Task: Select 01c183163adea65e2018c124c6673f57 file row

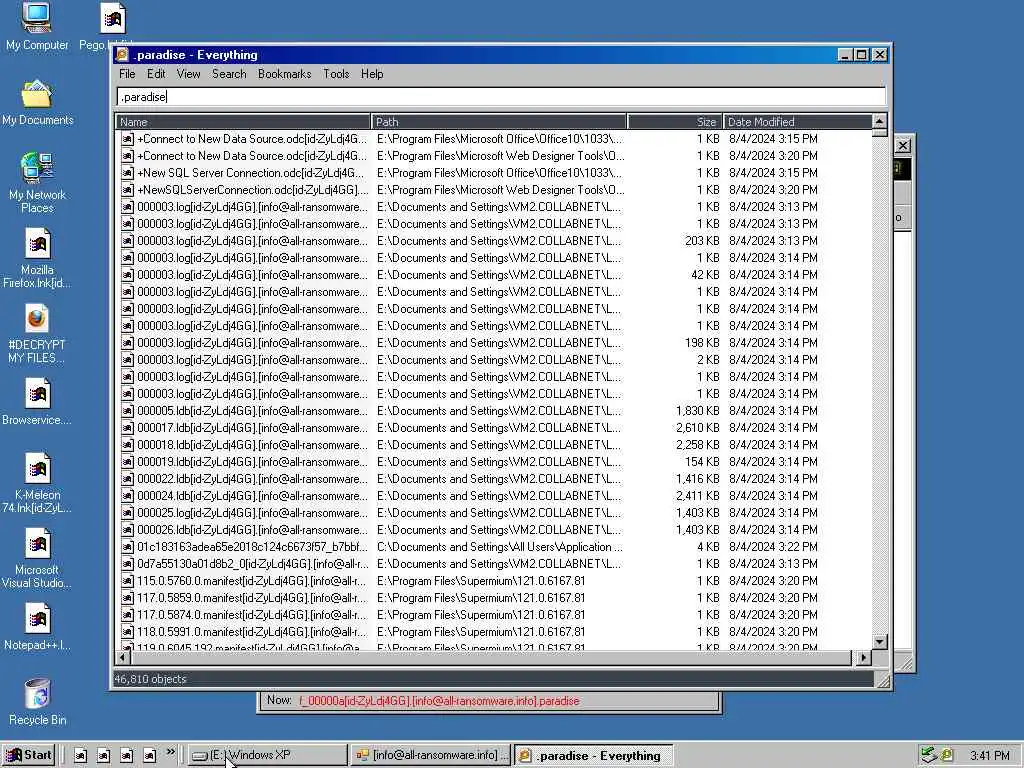Action: pyautogui.click(x=494, y=547)
